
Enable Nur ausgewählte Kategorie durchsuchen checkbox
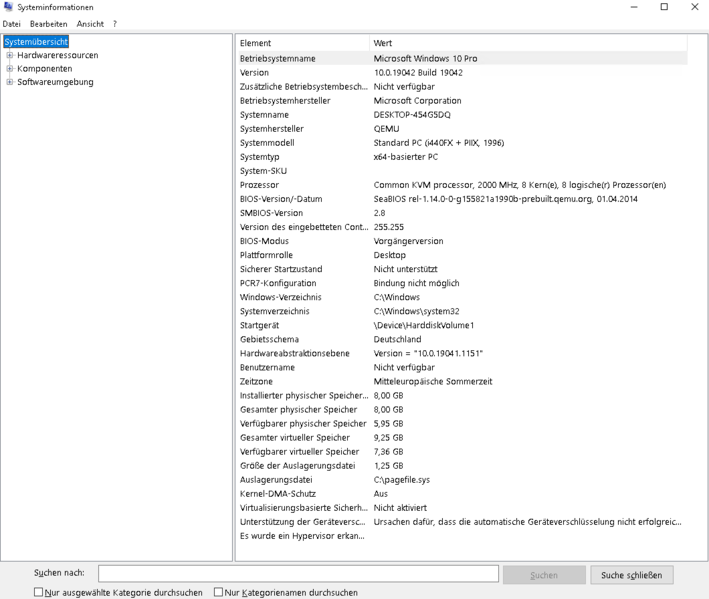tap(39, 592)
